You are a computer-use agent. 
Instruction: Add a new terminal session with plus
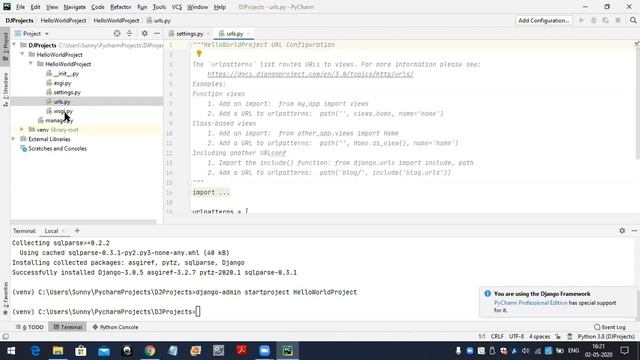pyautogui.click(x=77, y=231)
